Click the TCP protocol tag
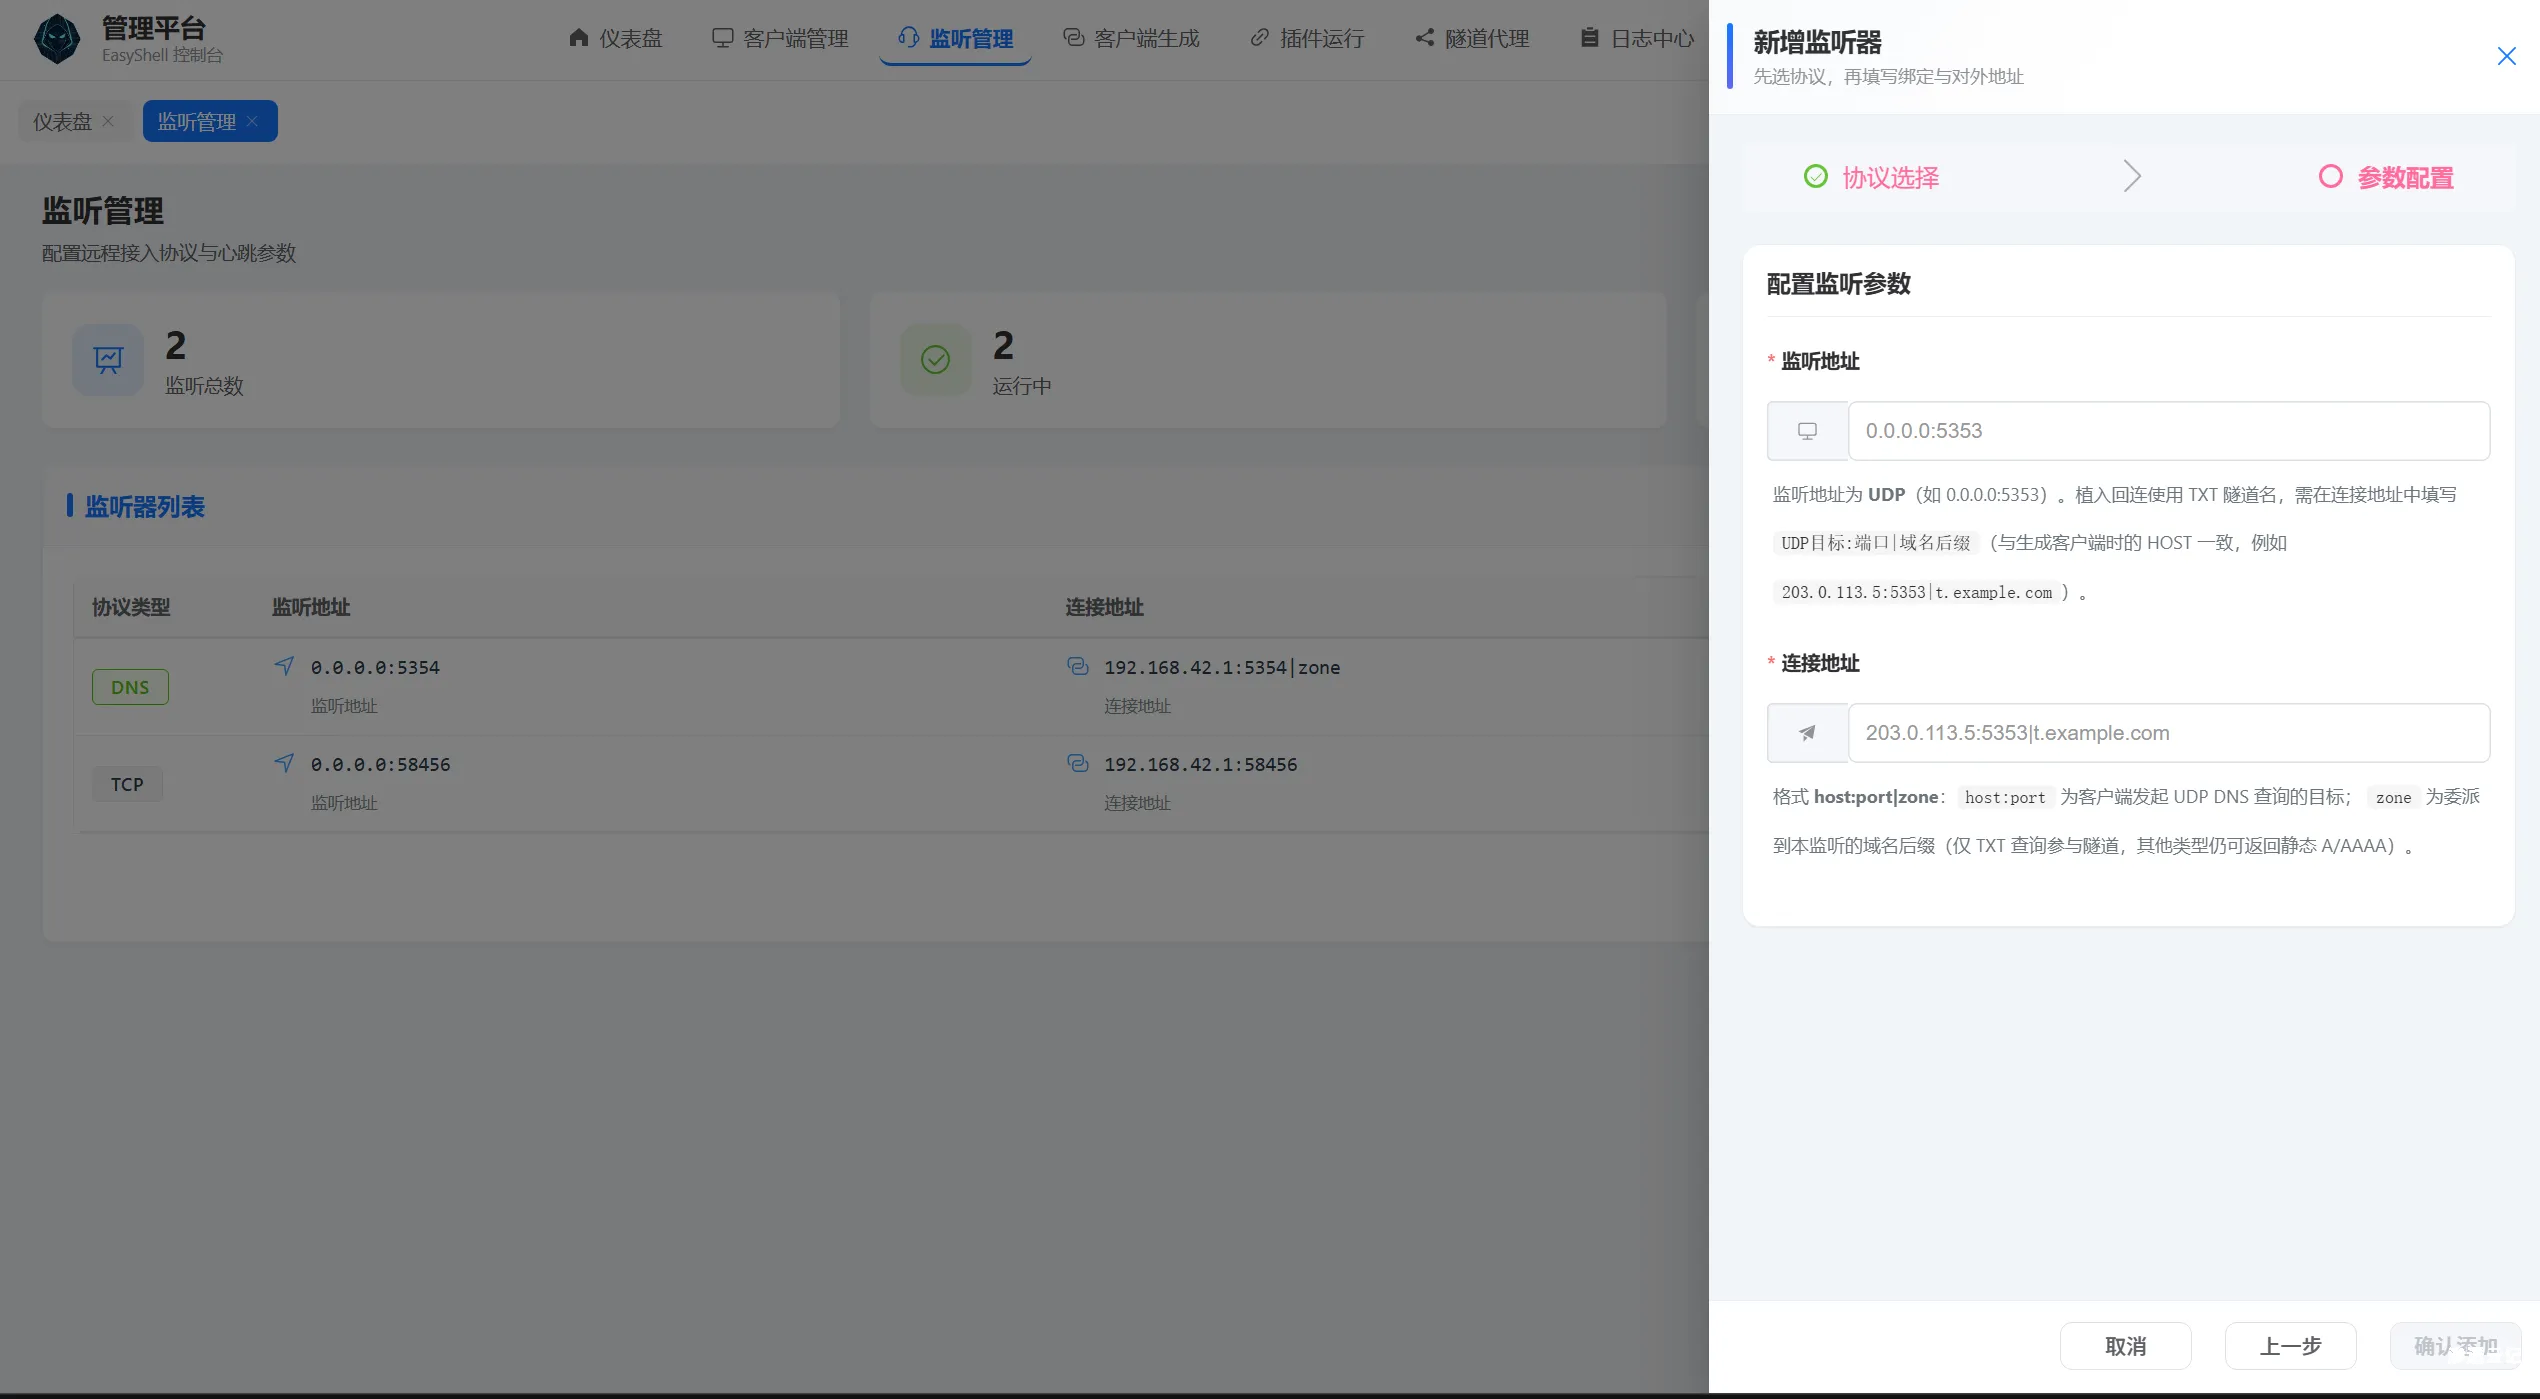 pyautogui.click(x=127, y=784)
